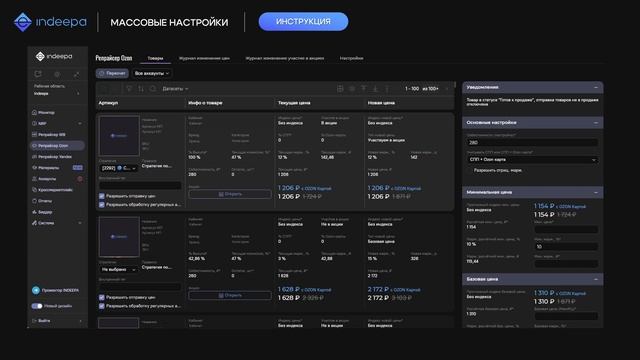Viewport: 640px width, 360px height.
Task: Click the upload arrow icon in the table toolbar
Action: point(364,89)
